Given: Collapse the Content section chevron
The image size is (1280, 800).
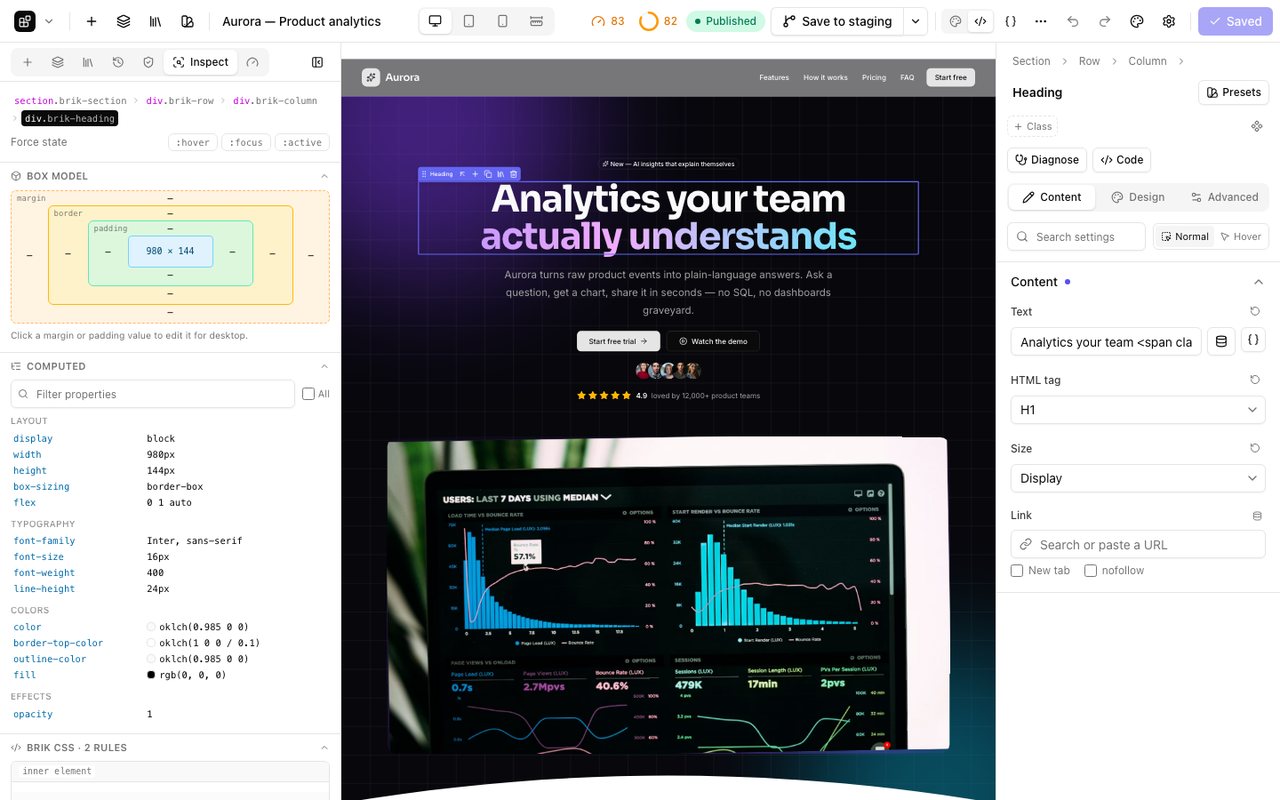Looking at the screenshot, I should 1258,282.
